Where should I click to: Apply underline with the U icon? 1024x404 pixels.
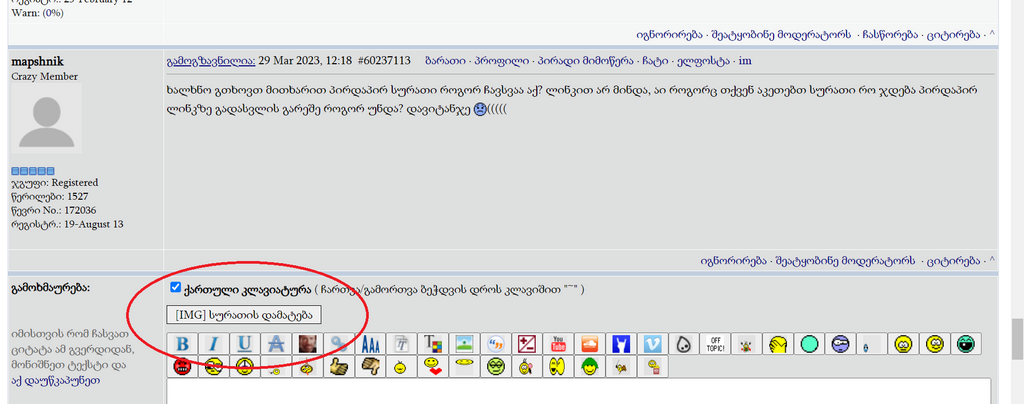point(245,344)
